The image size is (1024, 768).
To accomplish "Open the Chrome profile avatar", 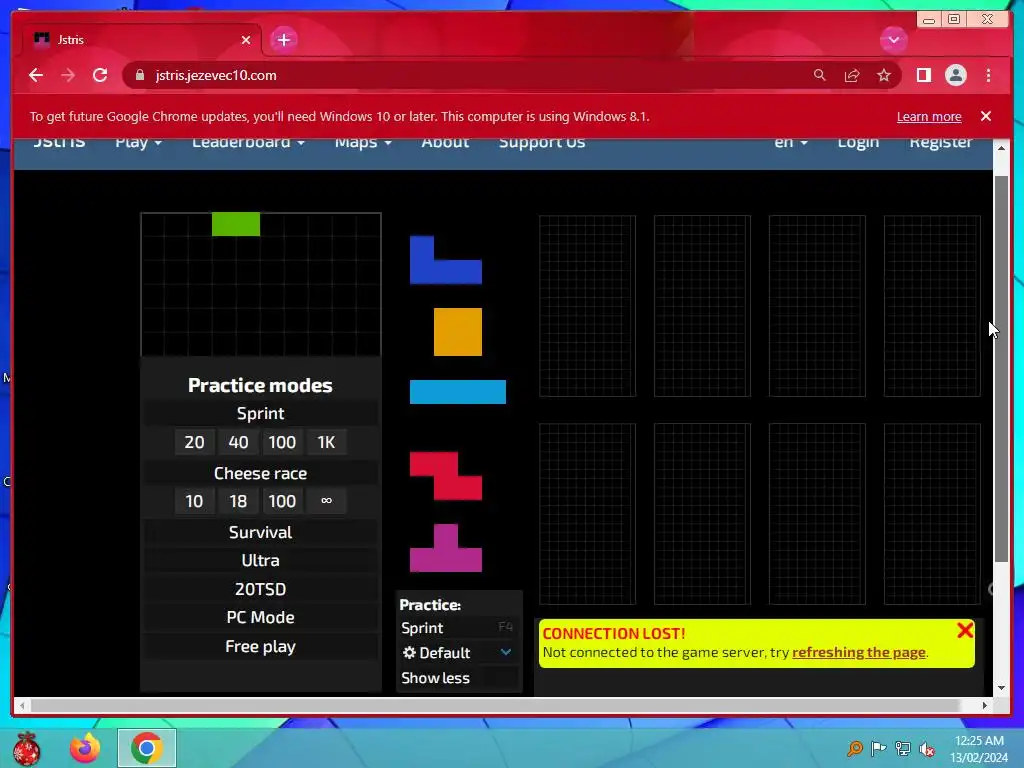I will [955, 75].
